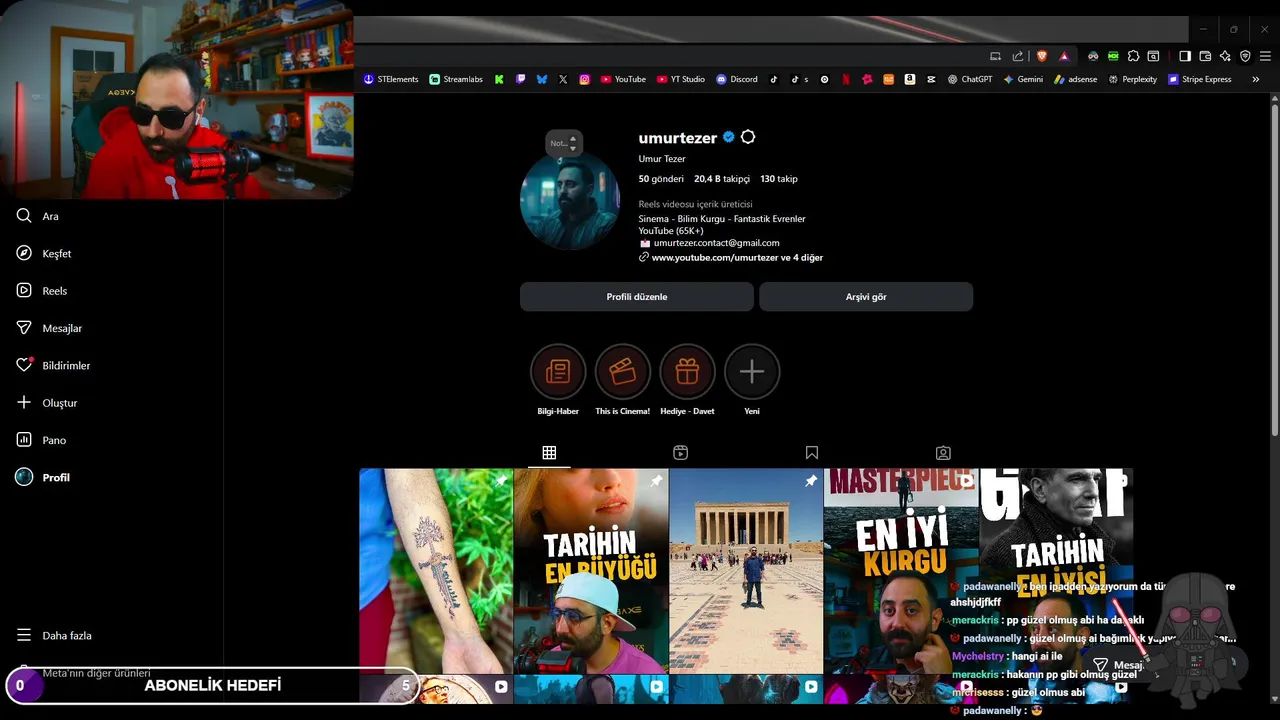Switch to the saved bookmark tab
This screenshot has height=720, width=1280.
click(812, 453)
